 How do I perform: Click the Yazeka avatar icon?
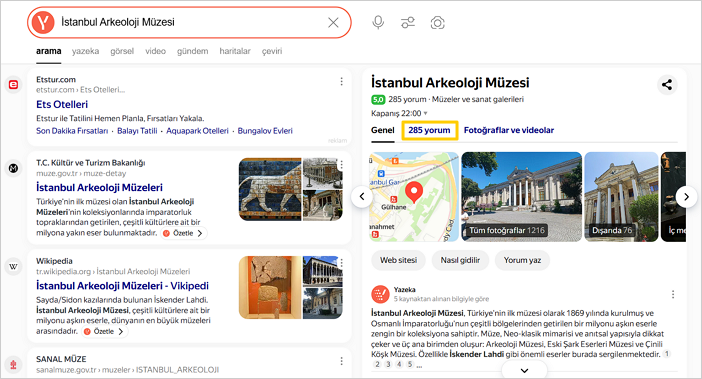[x=380, y=294]
